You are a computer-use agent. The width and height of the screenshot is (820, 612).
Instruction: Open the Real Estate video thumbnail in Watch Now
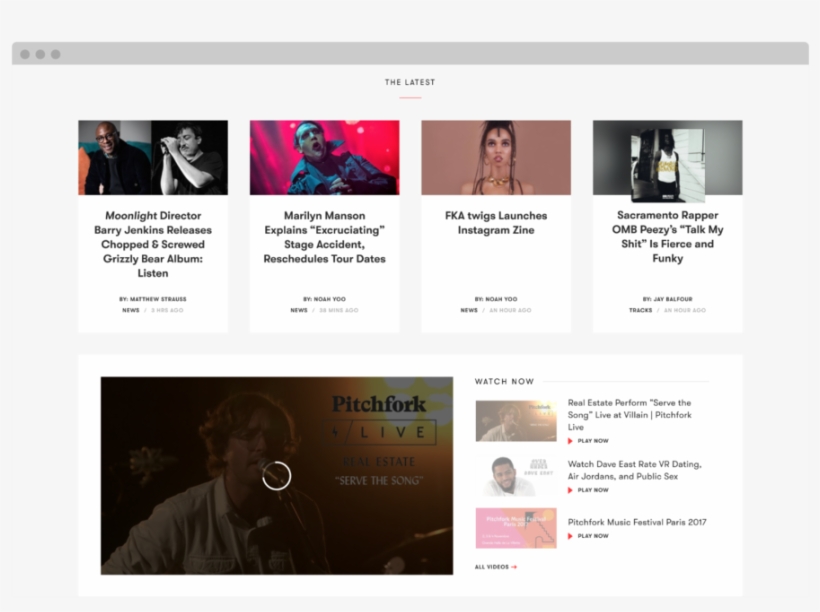pos(516,421)
